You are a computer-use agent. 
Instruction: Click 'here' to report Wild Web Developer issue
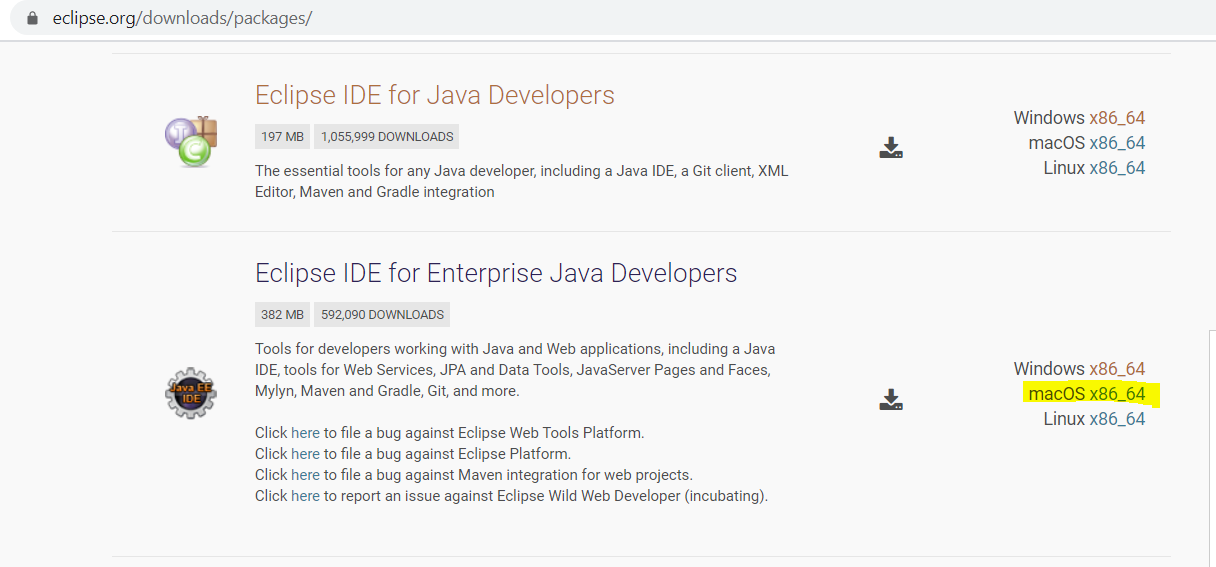coord(305,496)
